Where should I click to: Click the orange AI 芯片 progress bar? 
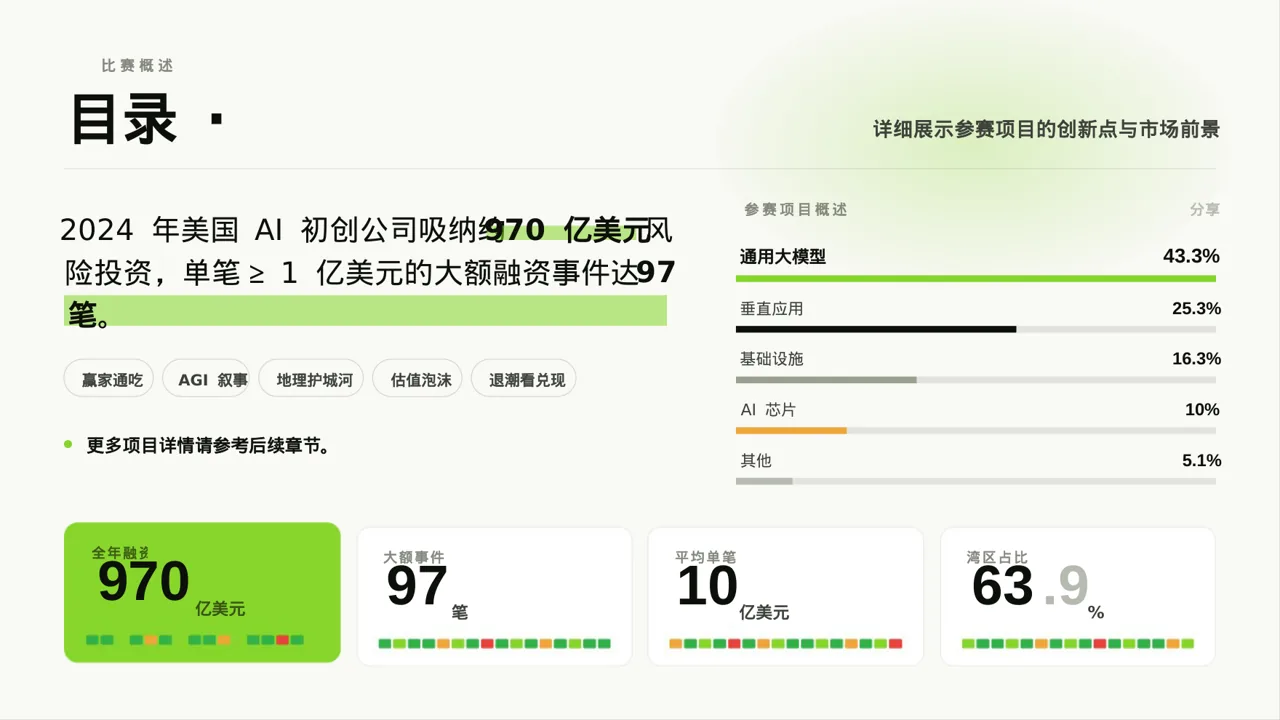click(x=791, y=430)
